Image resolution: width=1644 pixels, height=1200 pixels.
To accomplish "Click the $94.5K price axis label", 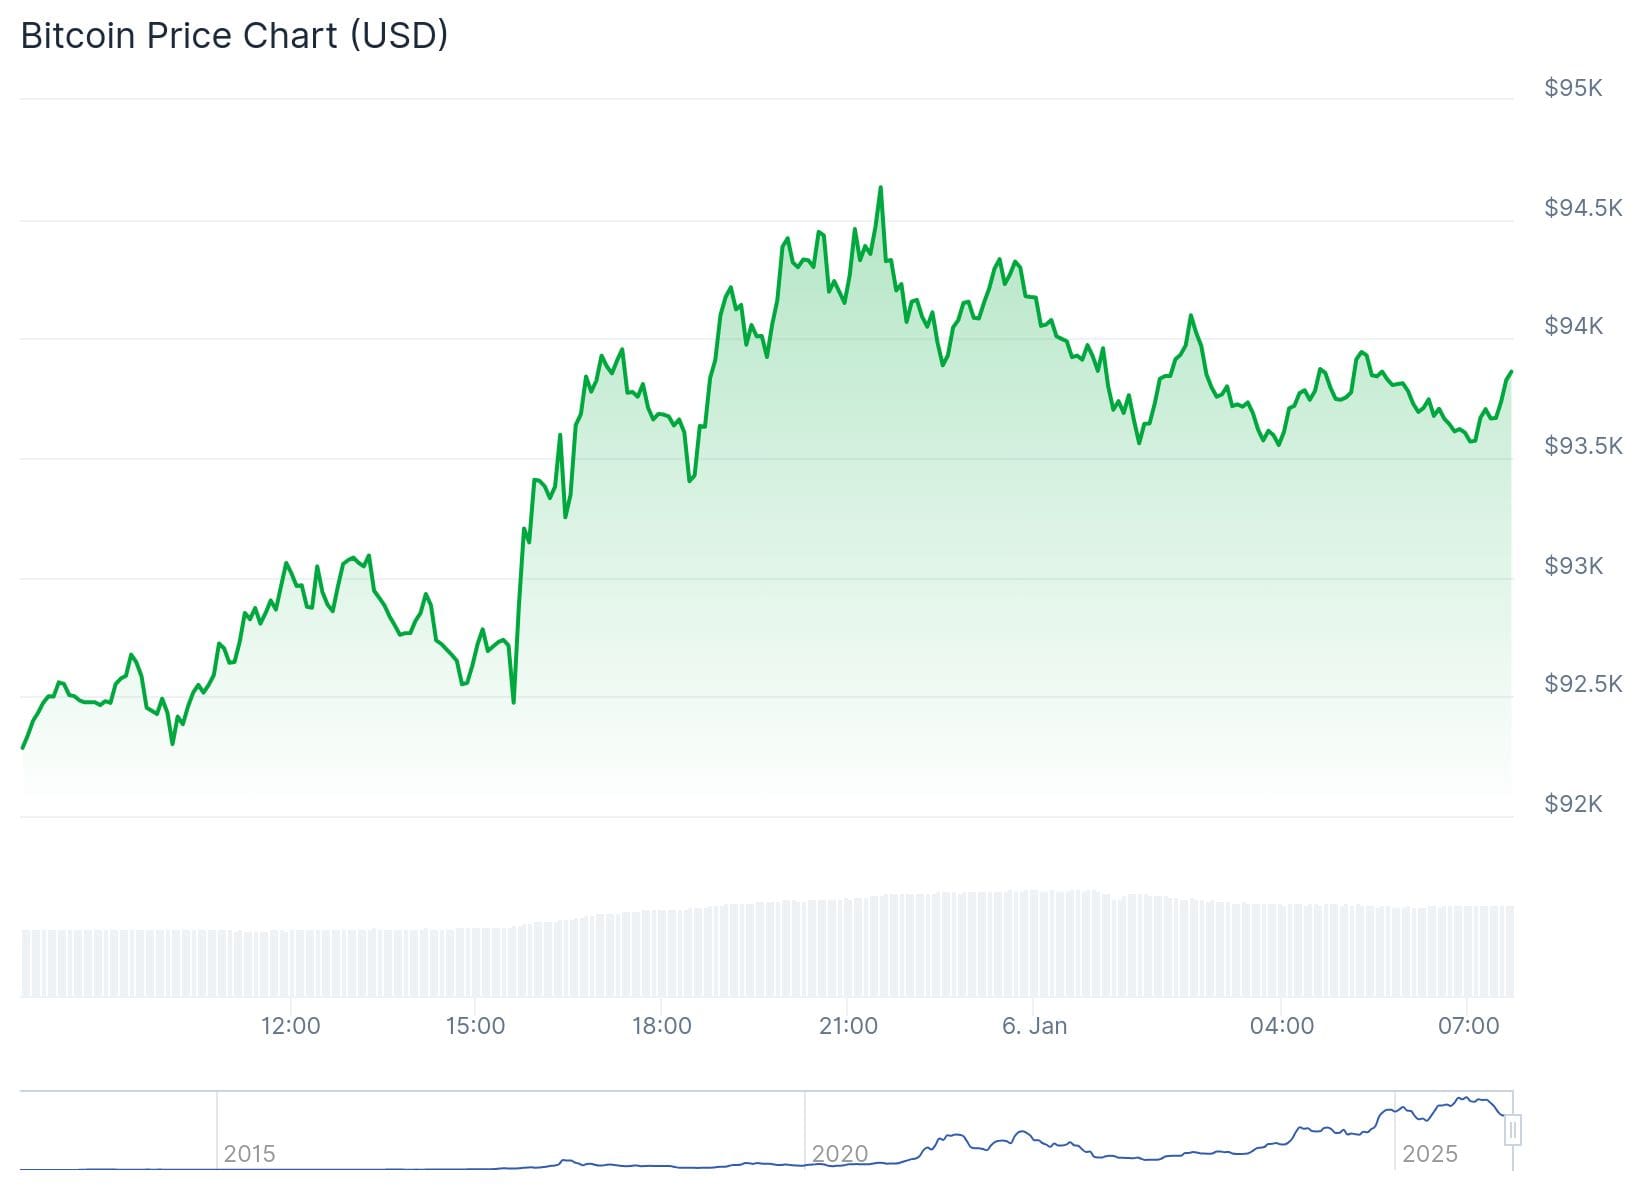I will point(1583,208).
